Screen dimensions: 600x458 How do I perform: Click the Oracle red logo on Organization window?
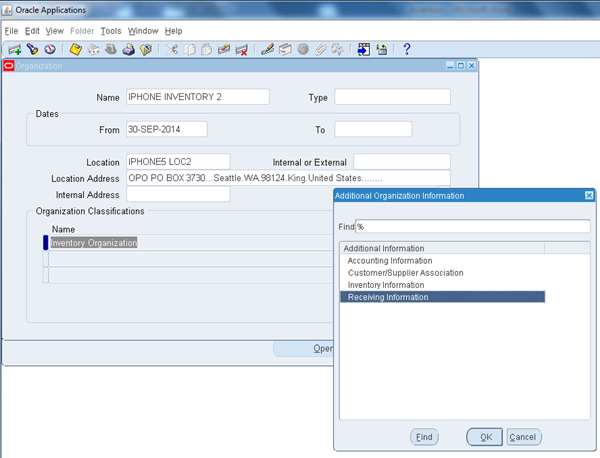pyautogui.click(x=8, y=66)
